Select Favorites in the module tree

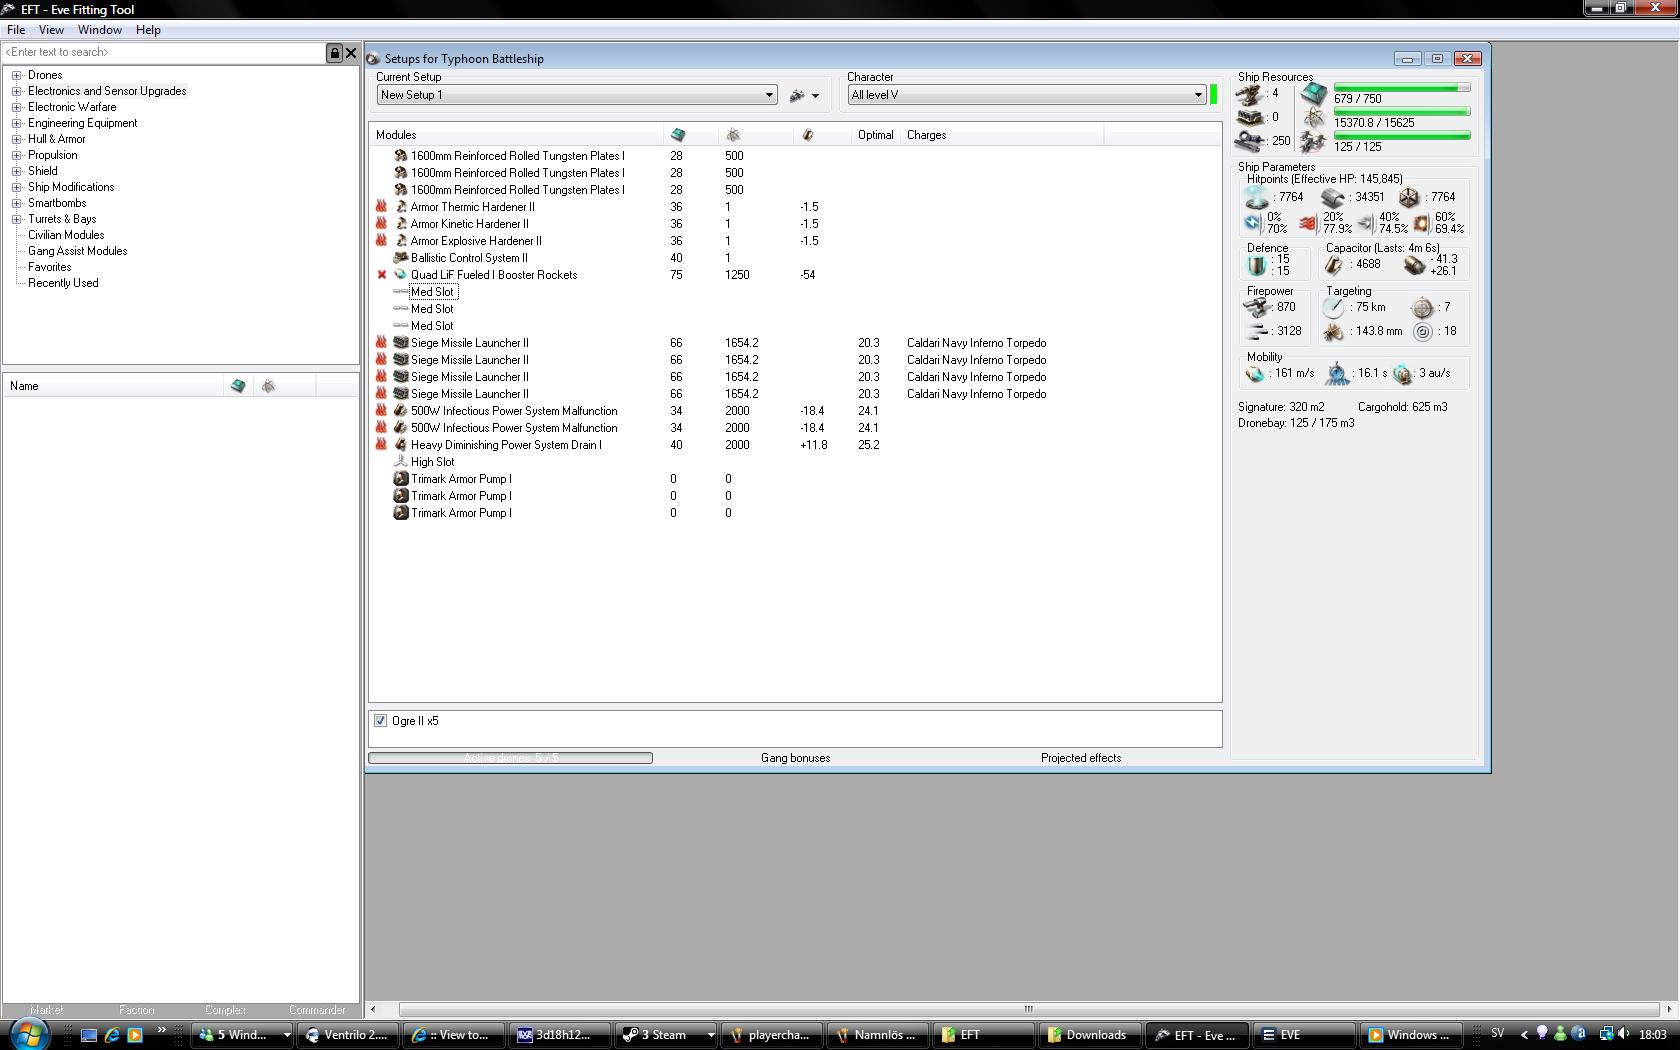click(x=50, y=267)
